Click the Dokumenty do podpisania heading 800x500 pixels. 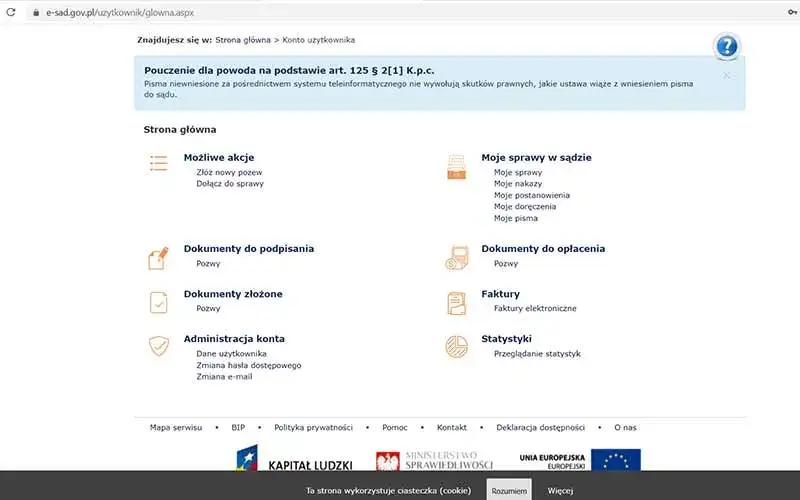248,248
